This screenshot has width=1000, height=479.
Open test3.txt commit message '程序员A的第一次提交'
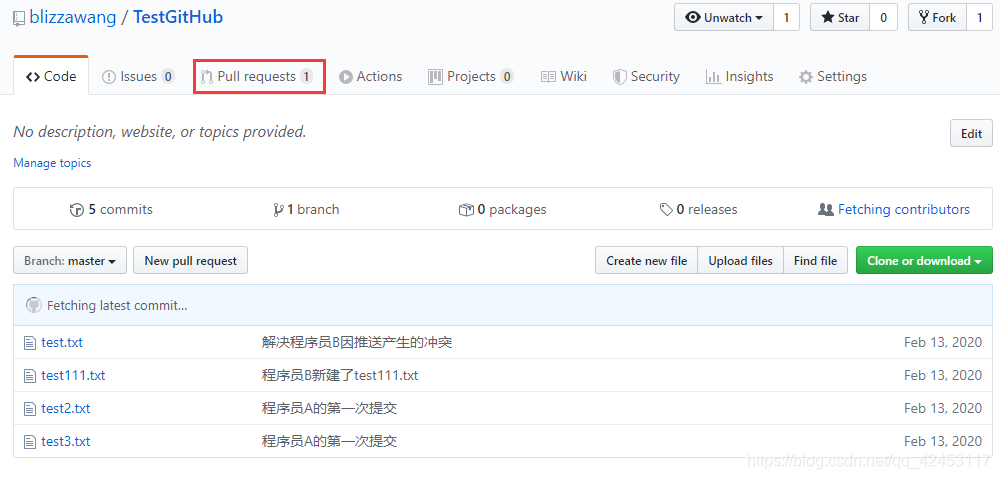tap(330, 441)
